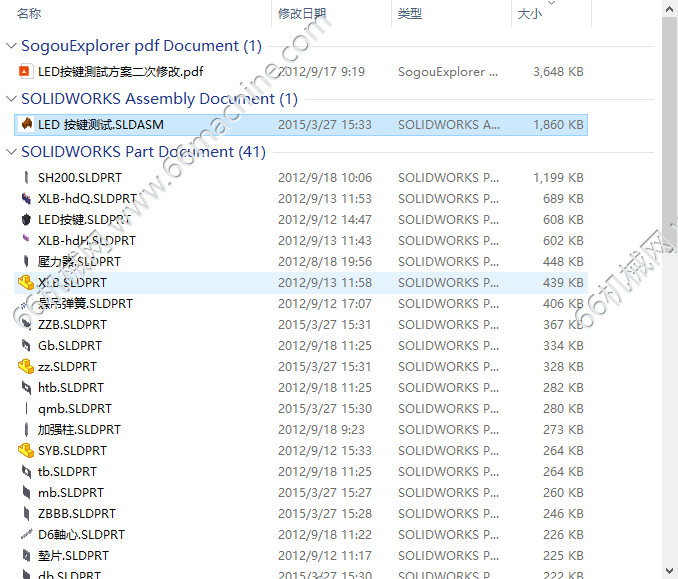Sort by the 大小 column header
The width and height of the screenshot is (678, 579).
[530, 13]
